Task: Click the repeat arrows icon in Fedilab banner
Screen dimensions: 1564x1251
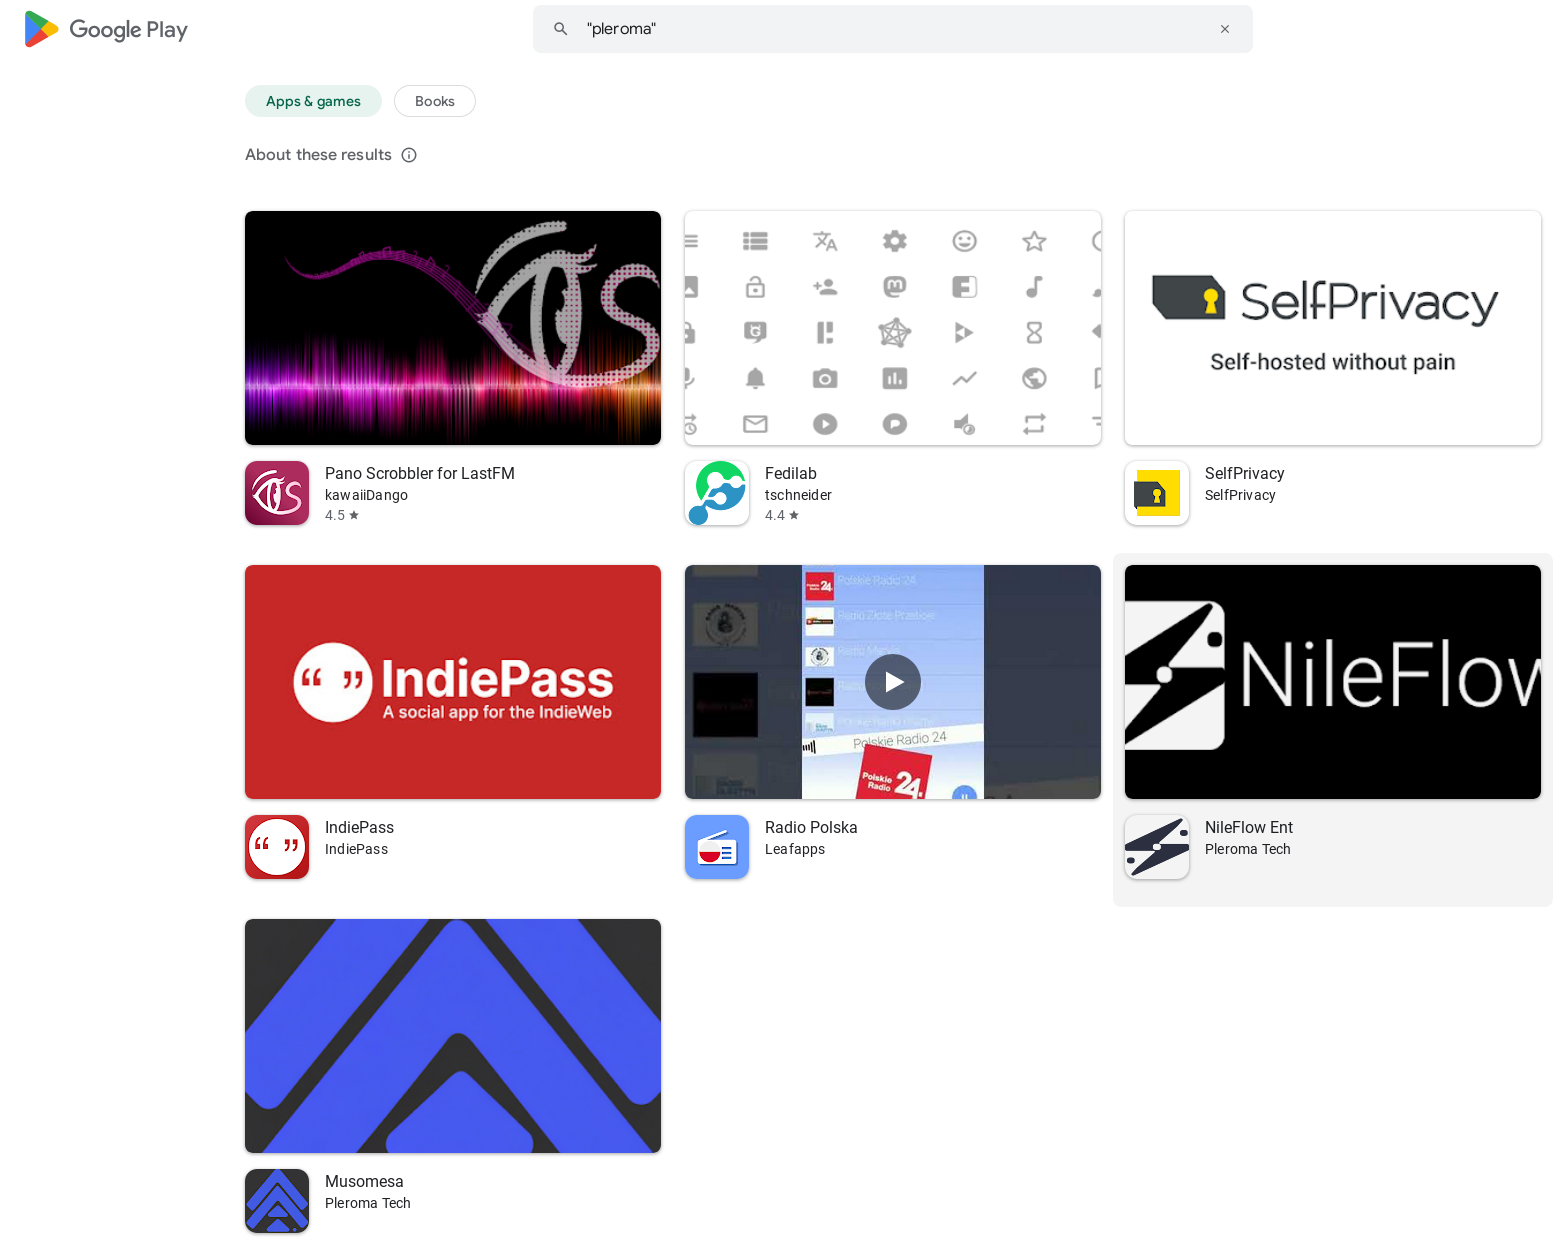Action: pyautogui.click(x=1034, y=424)
